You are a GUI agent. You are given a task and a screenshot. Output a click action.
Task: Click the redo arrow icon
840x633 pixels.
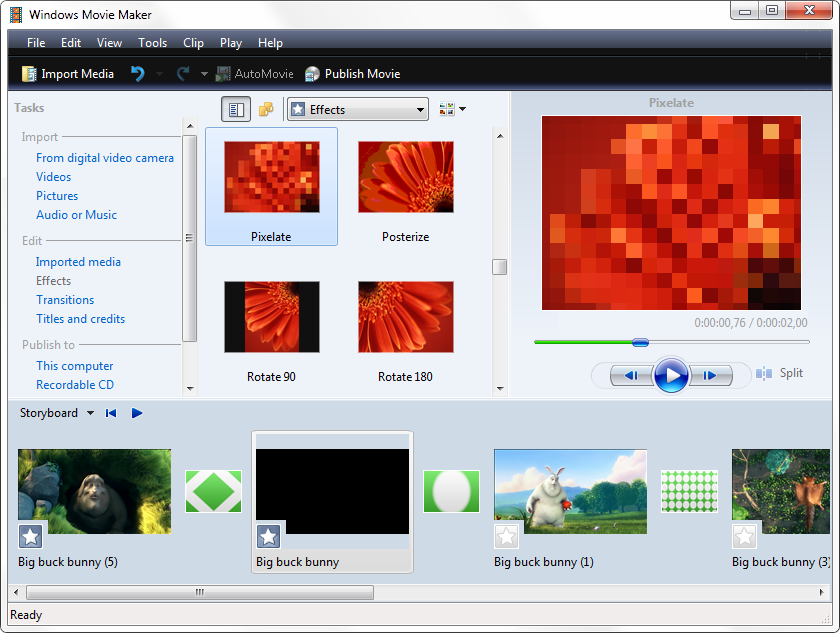click(x=183, y=73)
